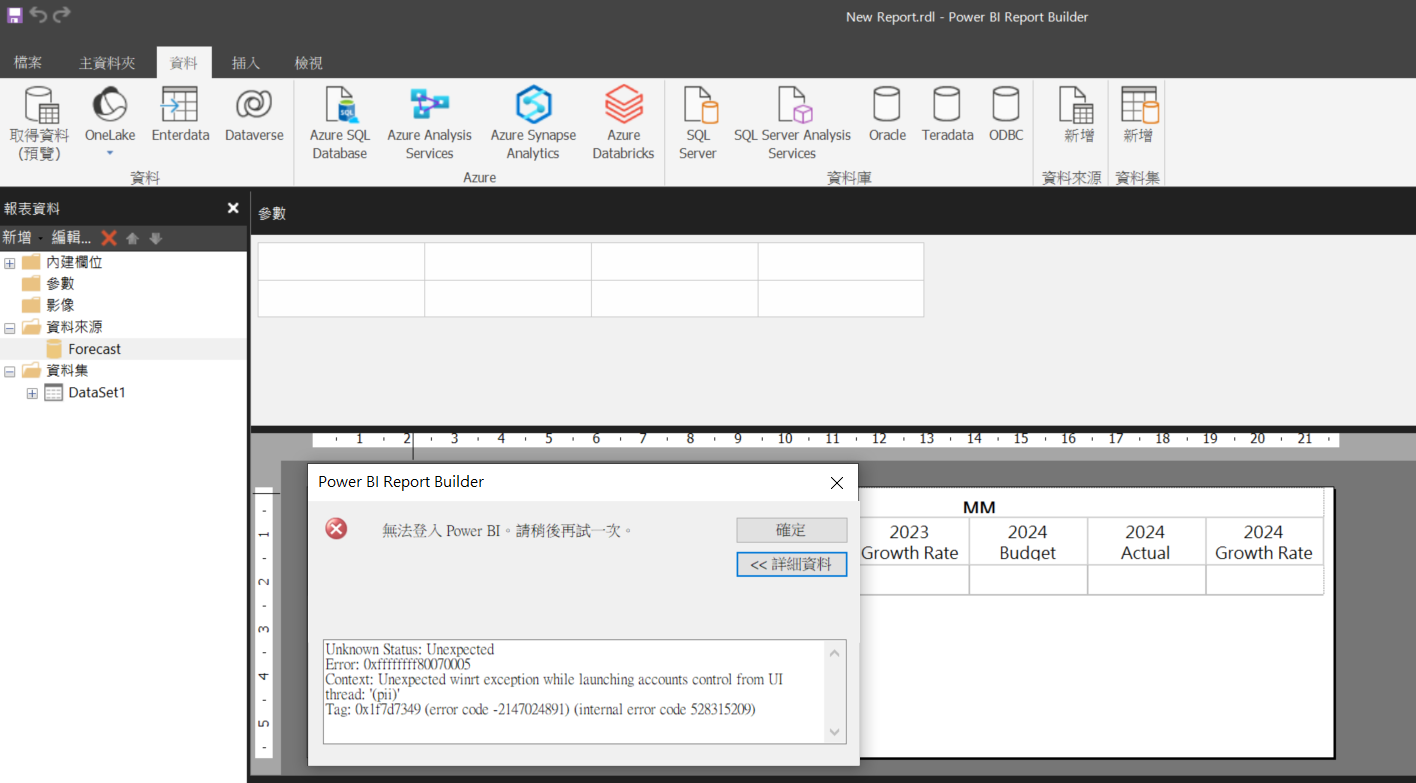Choose the Dataverse connector icon
The width and height of the screenshot is (1416, 783).
(254, 114)
